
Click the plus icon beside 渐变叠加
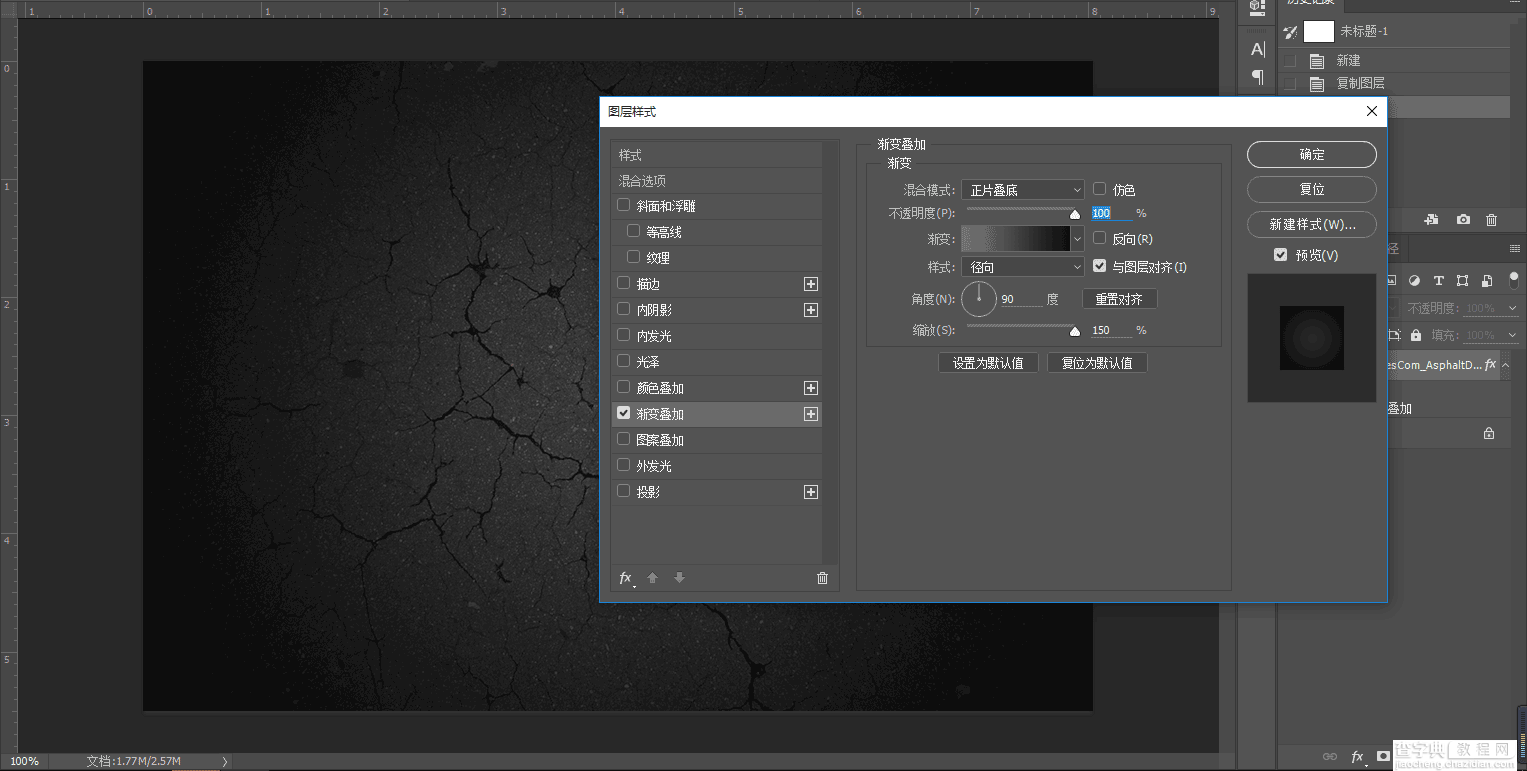(811, 414)
